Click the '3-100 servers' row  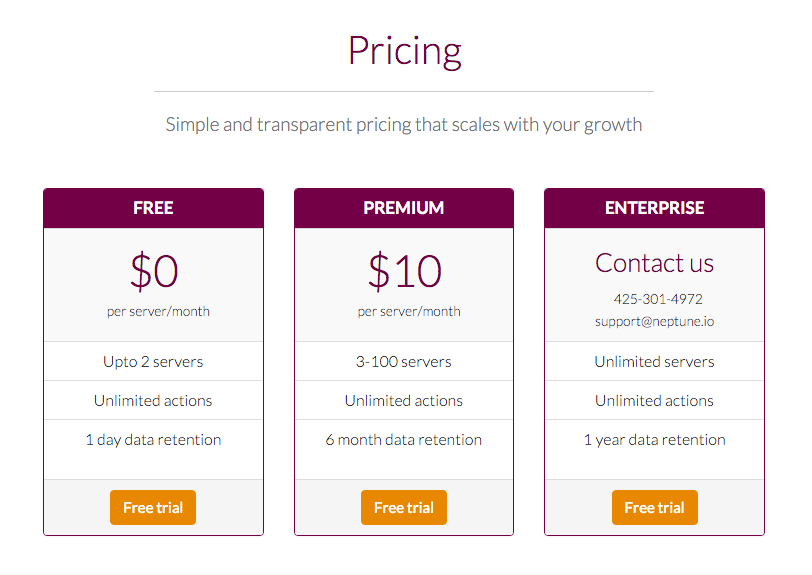[404, 361]
